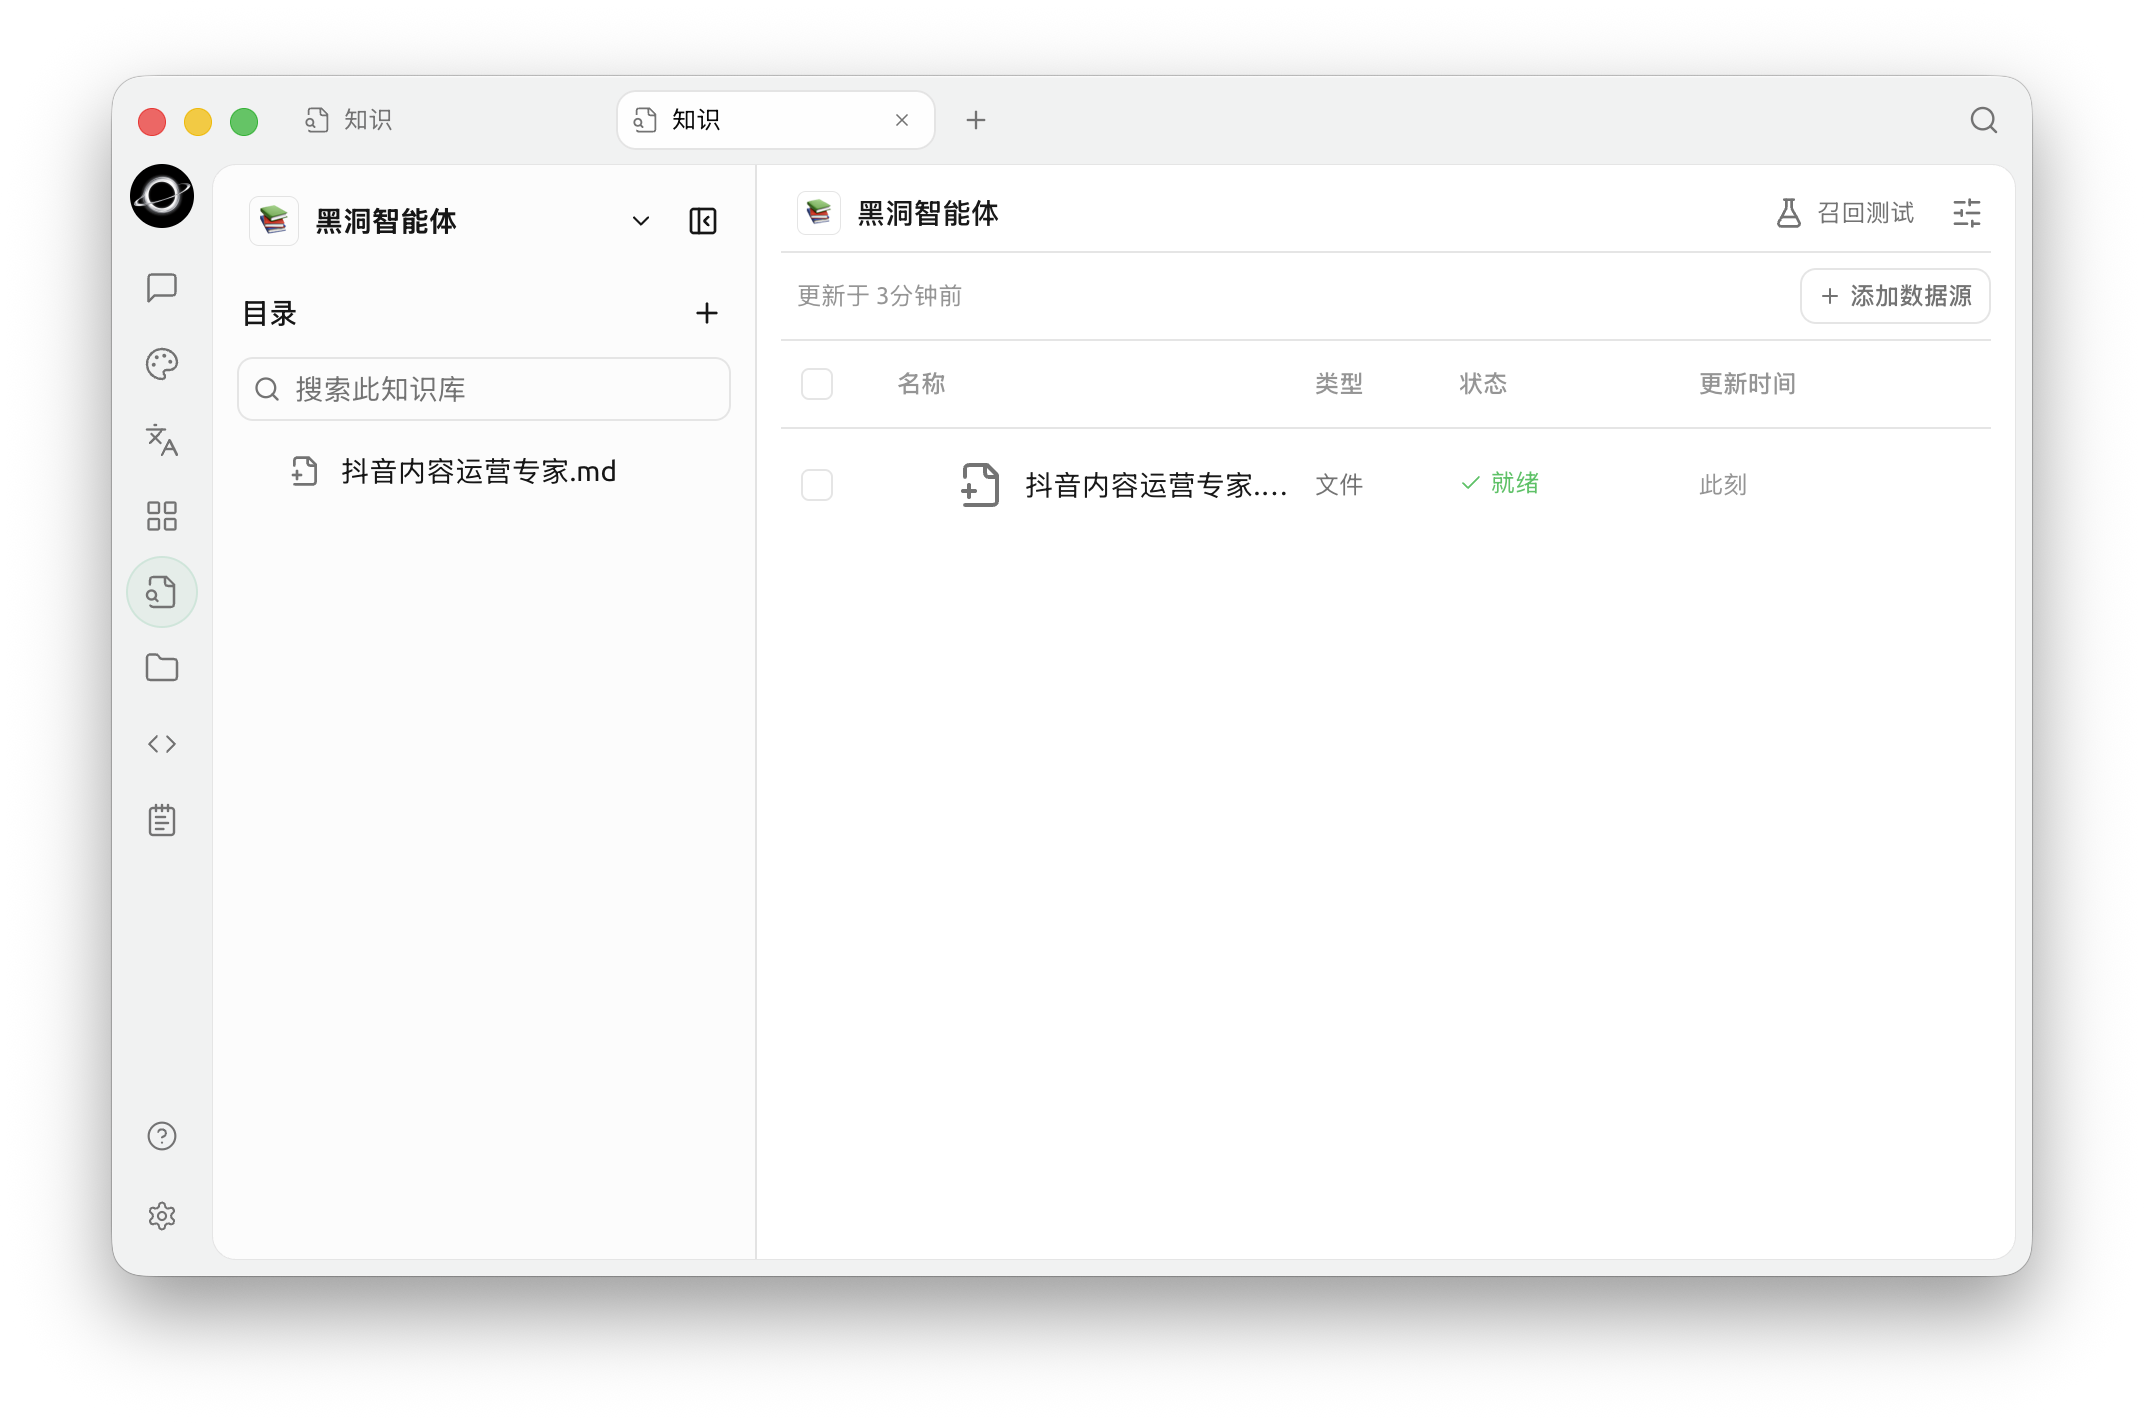Open a new tab with plus button
This screenshot has height=1424, width=2144.
[976, 120]
